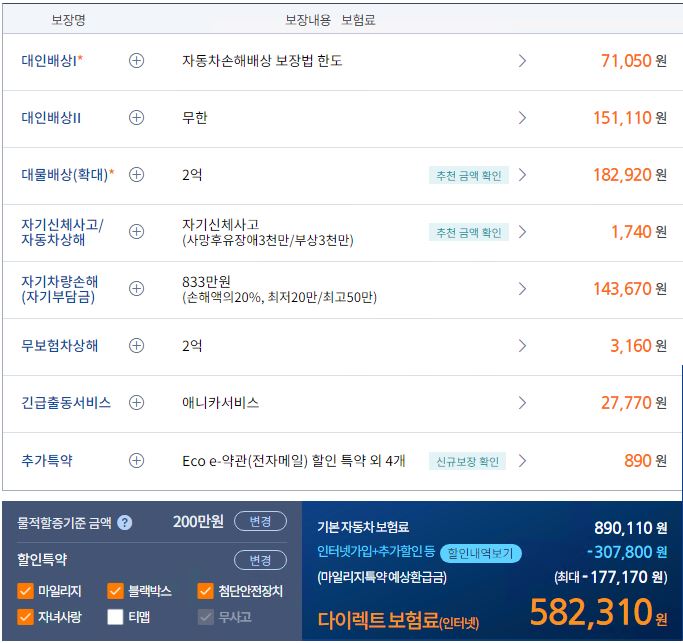Click the 200만원 물적할증 value
683x643 pixels.
coord(198,521)
